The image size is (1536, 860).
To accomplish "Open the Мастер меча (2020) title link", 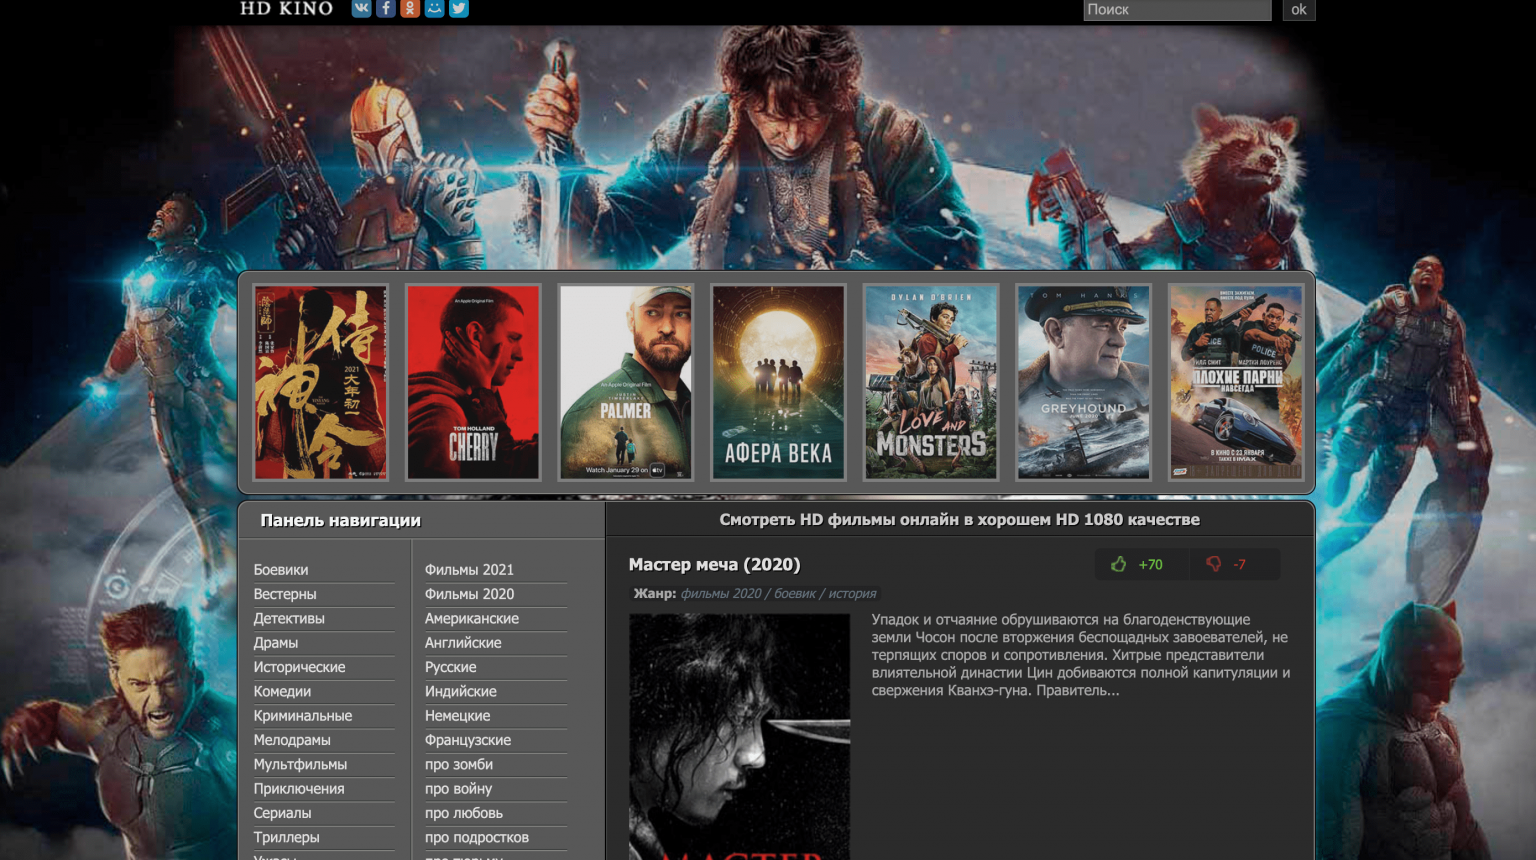I will [714, 564].
